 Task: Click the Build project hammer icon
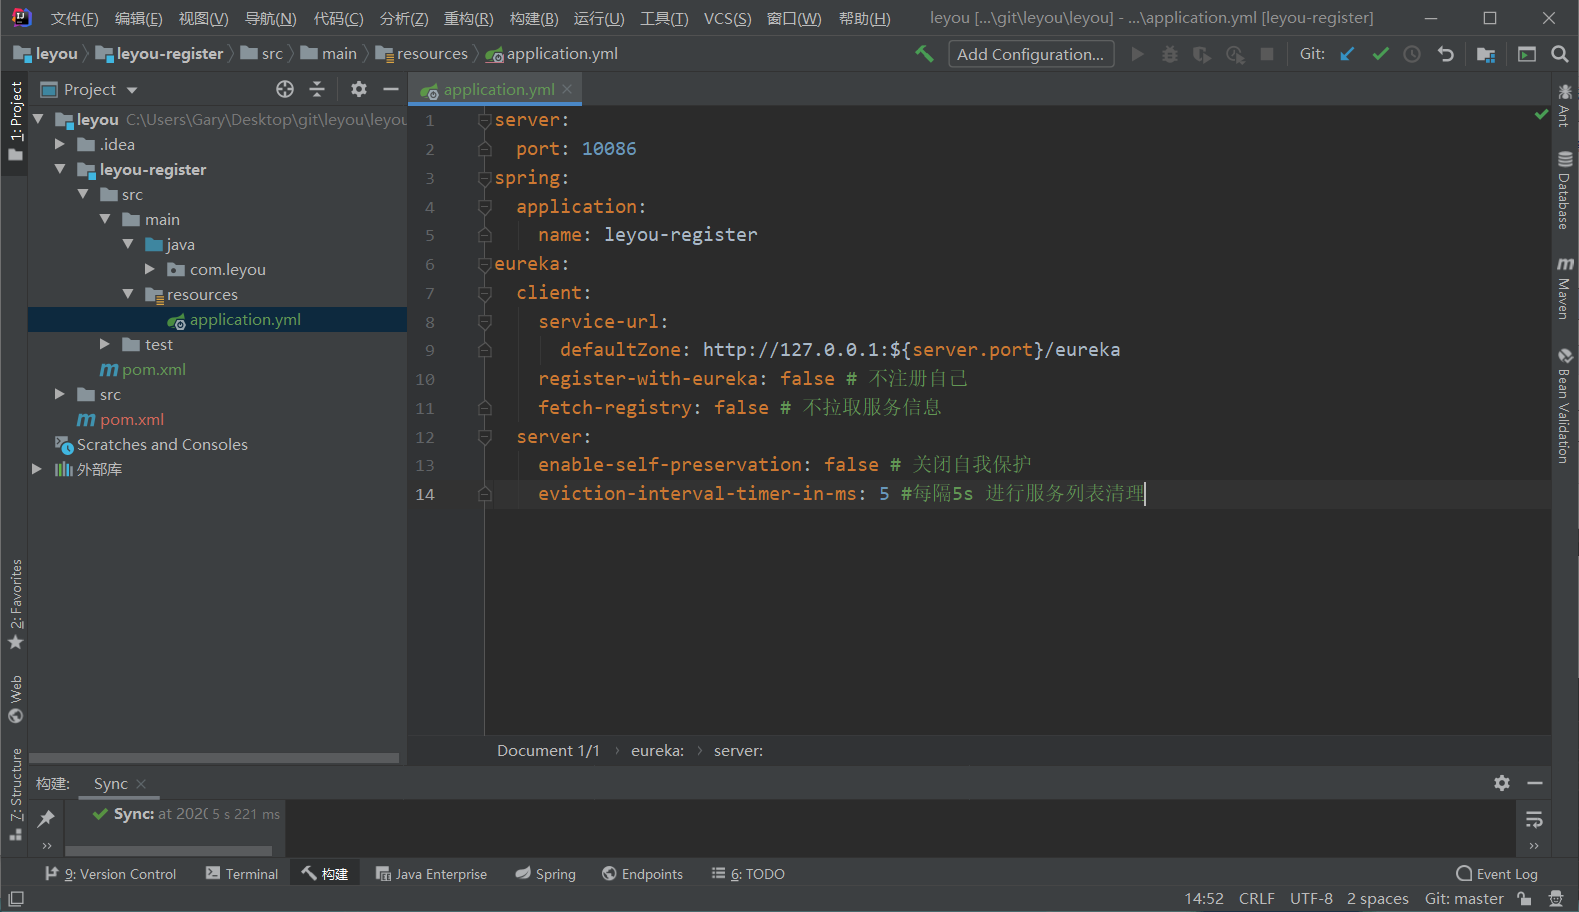pos(924,54)
